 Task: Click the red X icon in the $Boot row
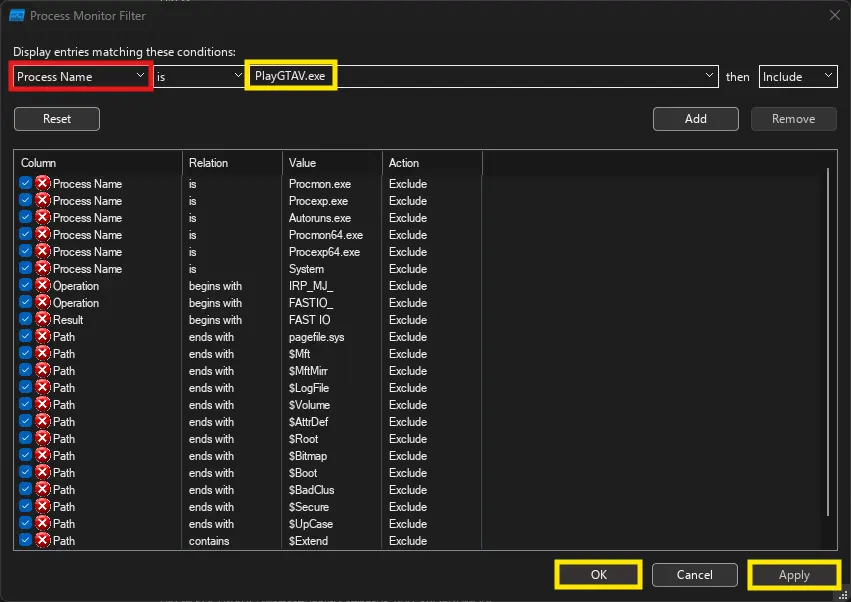[x=43, y=472]
